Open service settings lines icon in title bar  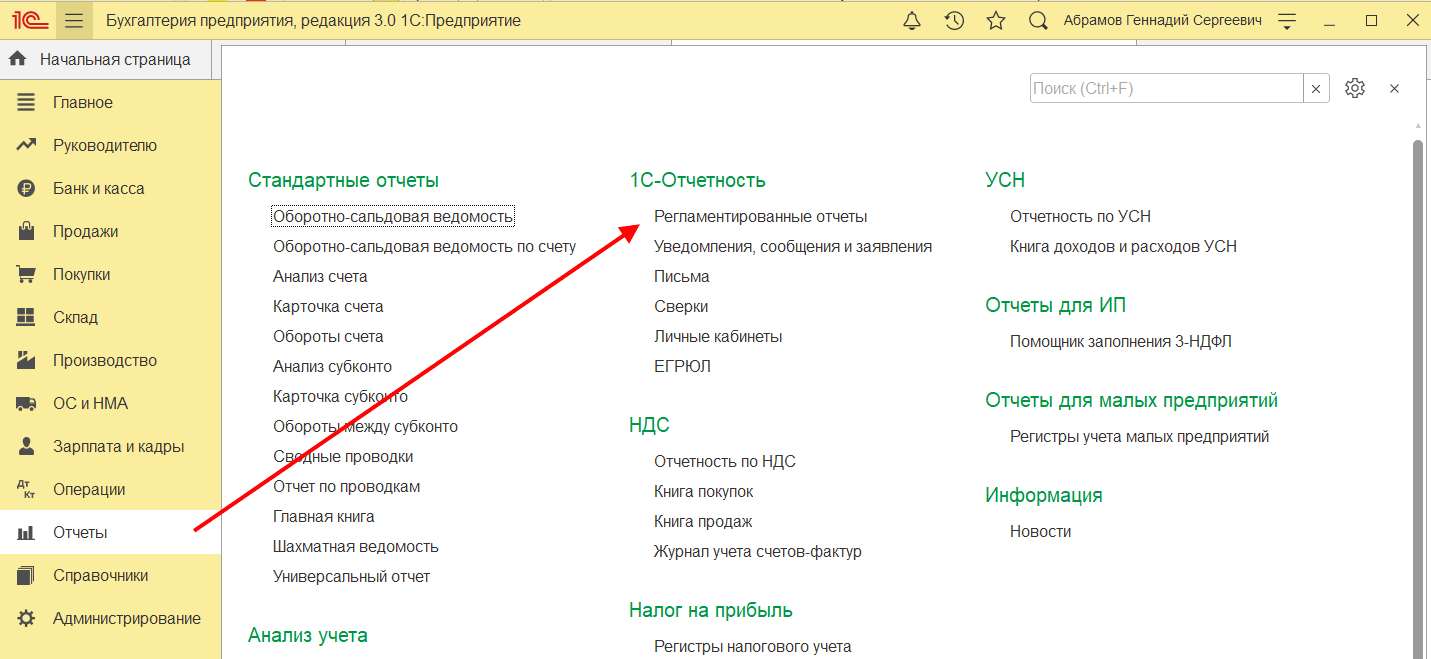coord(1288,20)
